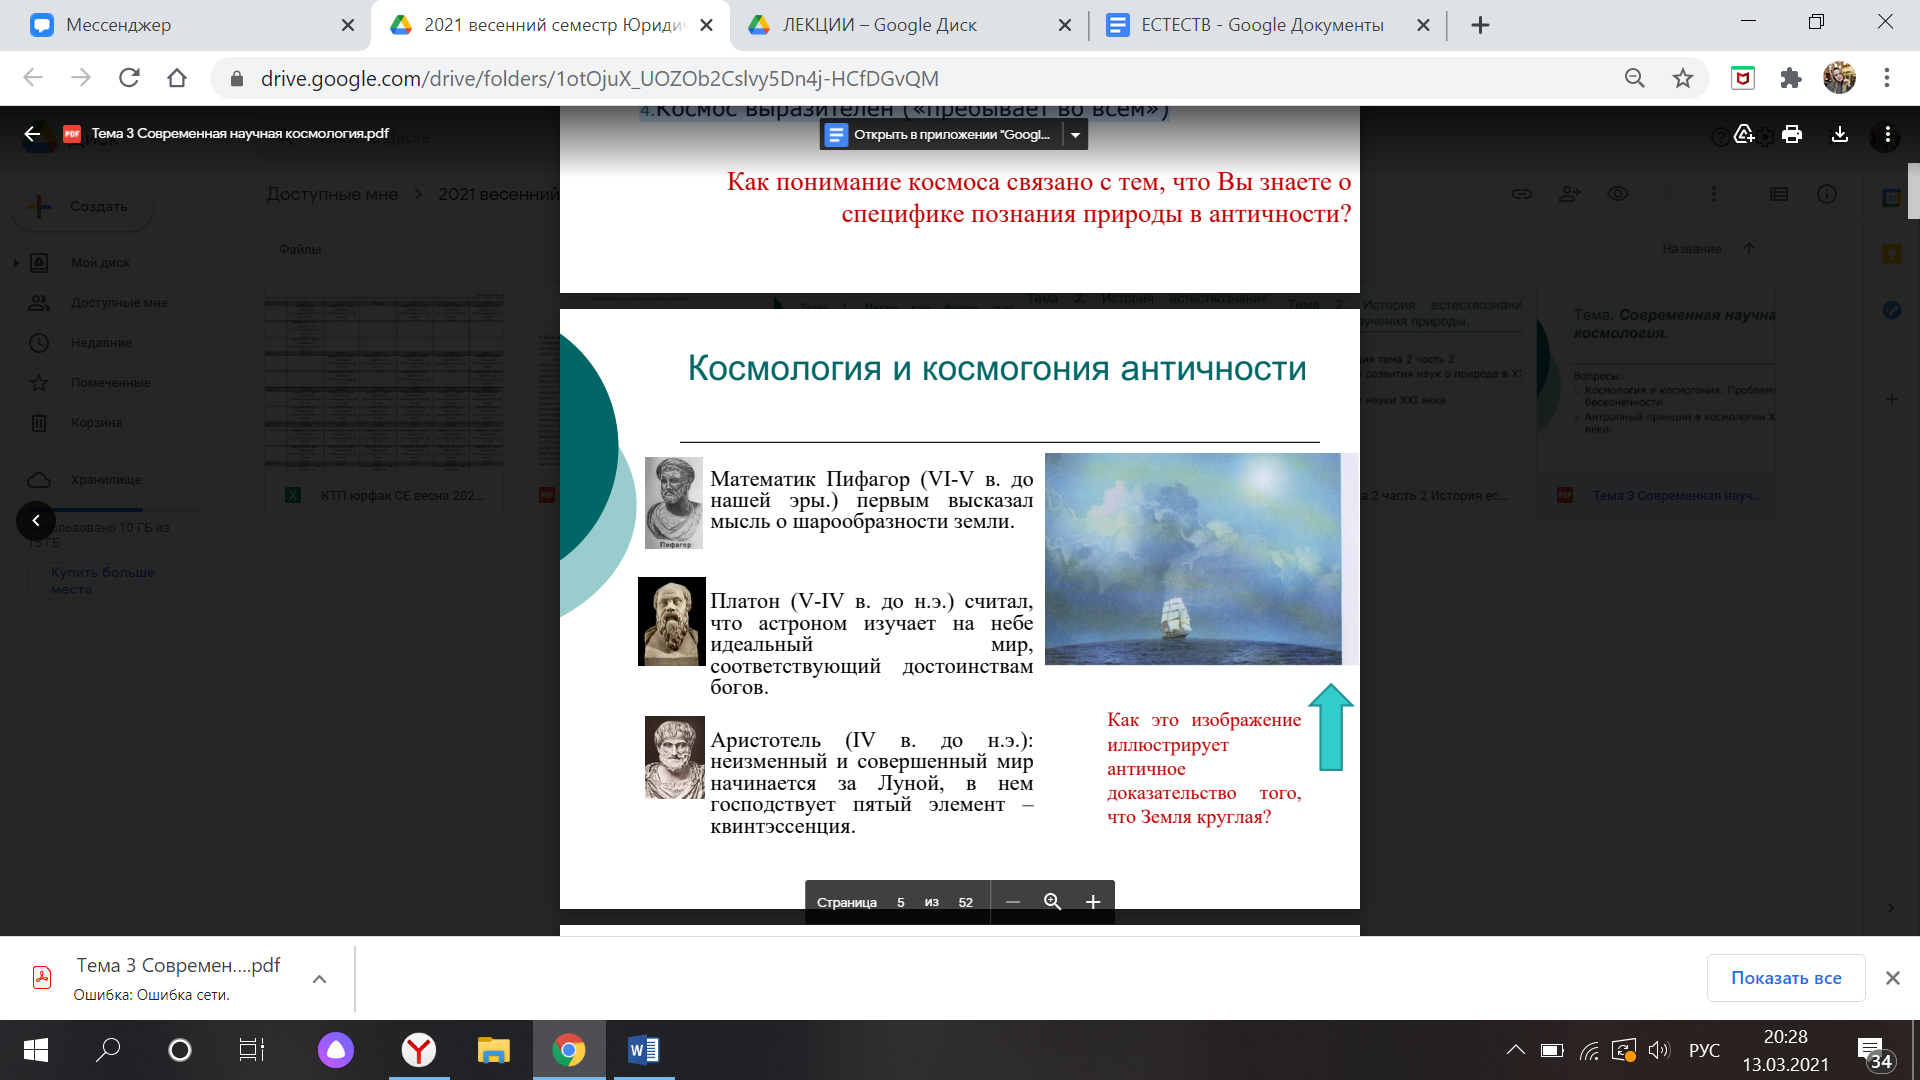The image size is (1920, 1080).
Task: Close the downloads bar
Action: 1893,978
